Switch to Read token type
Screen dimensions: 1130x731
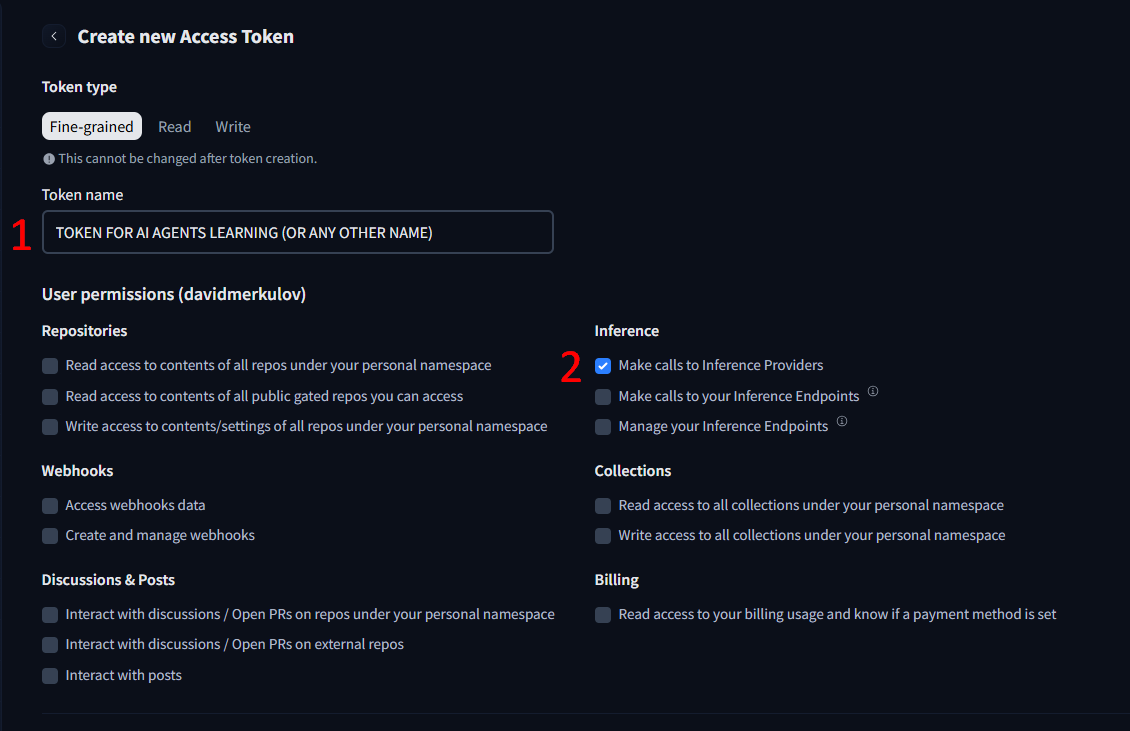tap(174, 127)
